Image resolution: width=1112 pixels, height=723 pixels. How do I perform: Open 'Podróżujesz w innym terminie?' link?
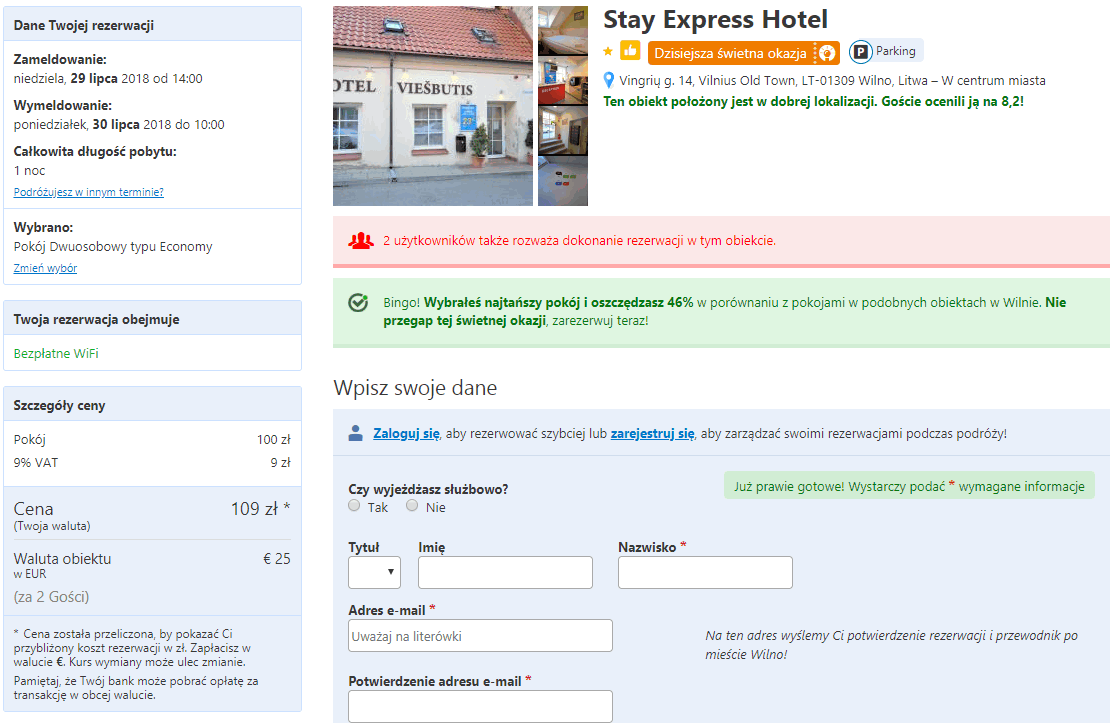point(89,192)
